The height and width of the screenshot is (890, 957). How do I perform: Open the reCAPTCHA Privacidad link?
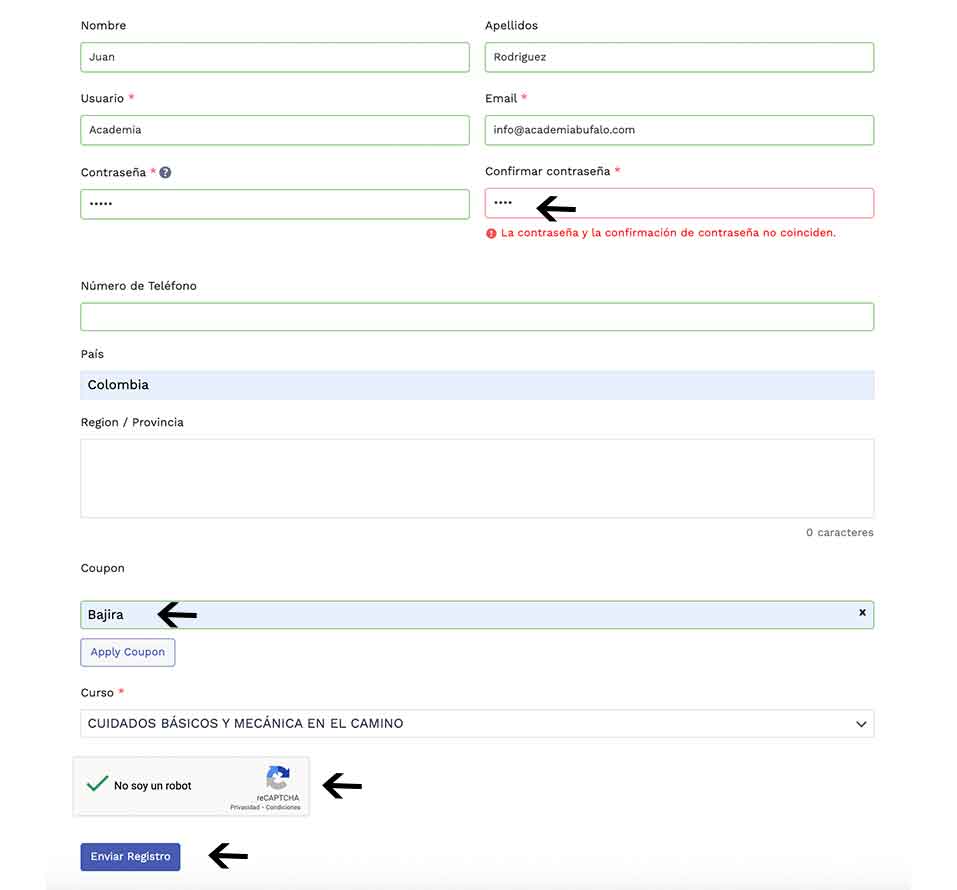(x=245, y=807)
